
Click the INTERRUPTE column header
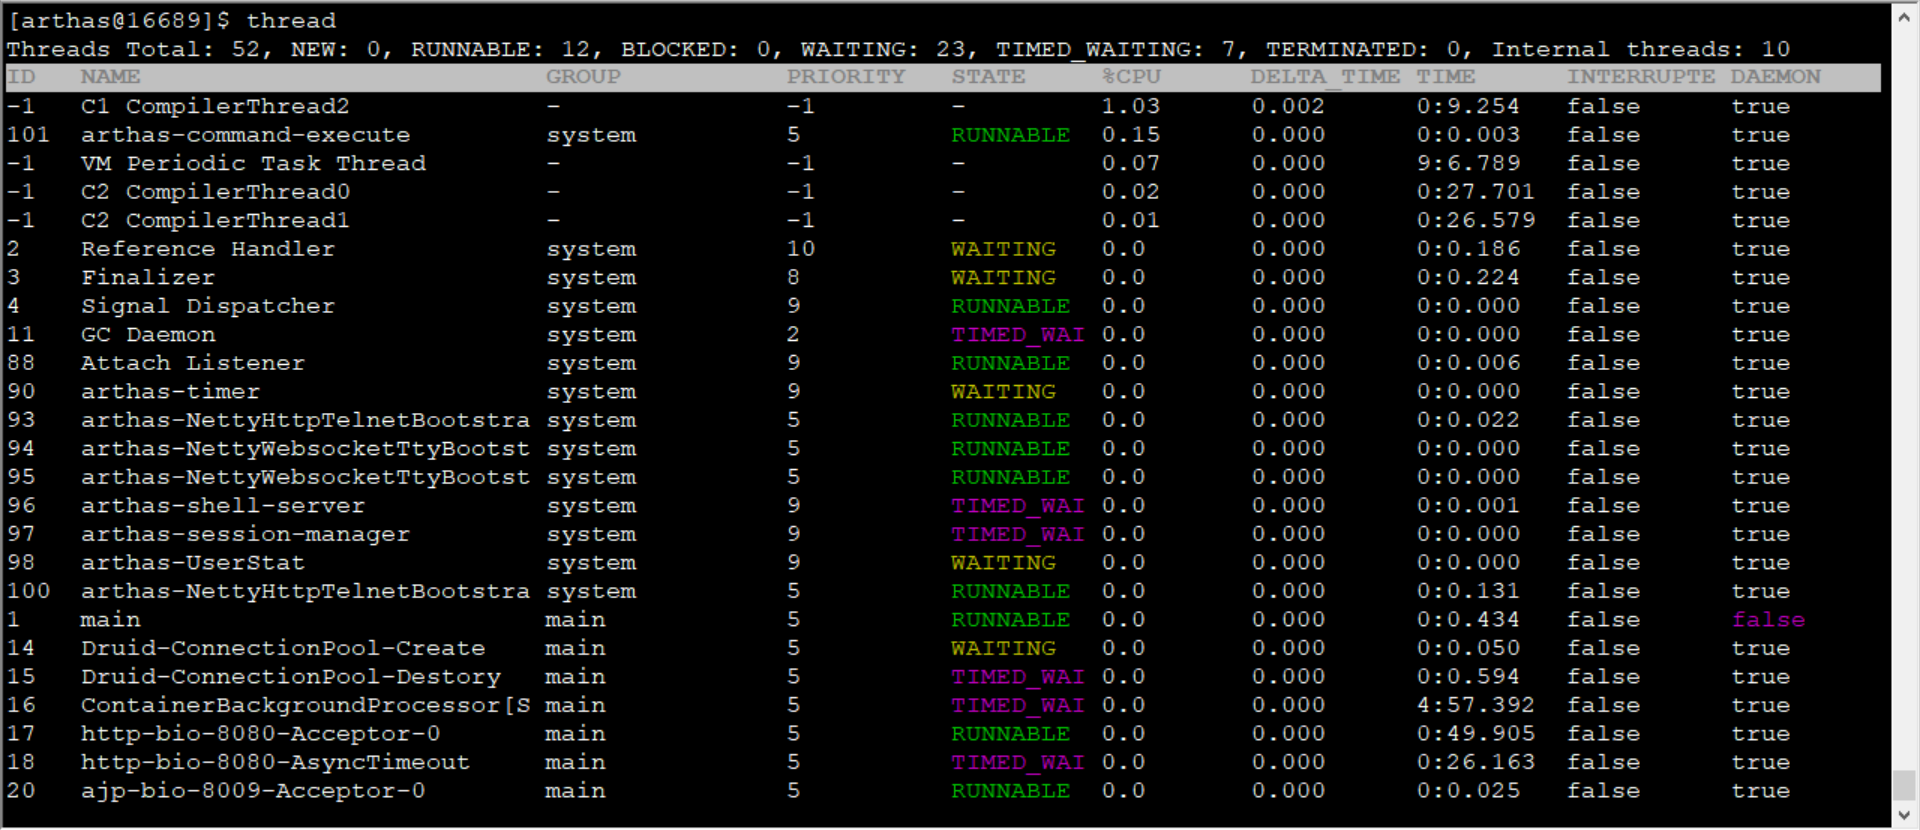point(1641,77)
